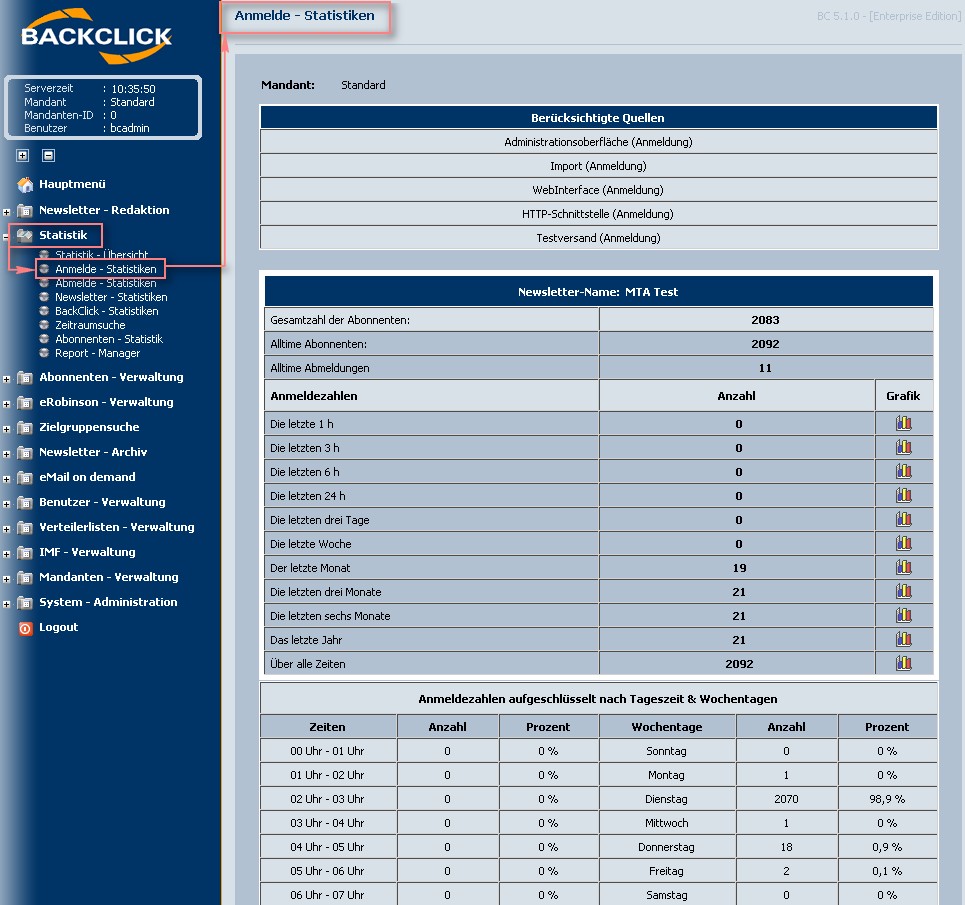Expand the Abonnenten - Verwaltung node
Image resolution: width=965 pixels, height=905 pixels.
[x=6, y=379]
